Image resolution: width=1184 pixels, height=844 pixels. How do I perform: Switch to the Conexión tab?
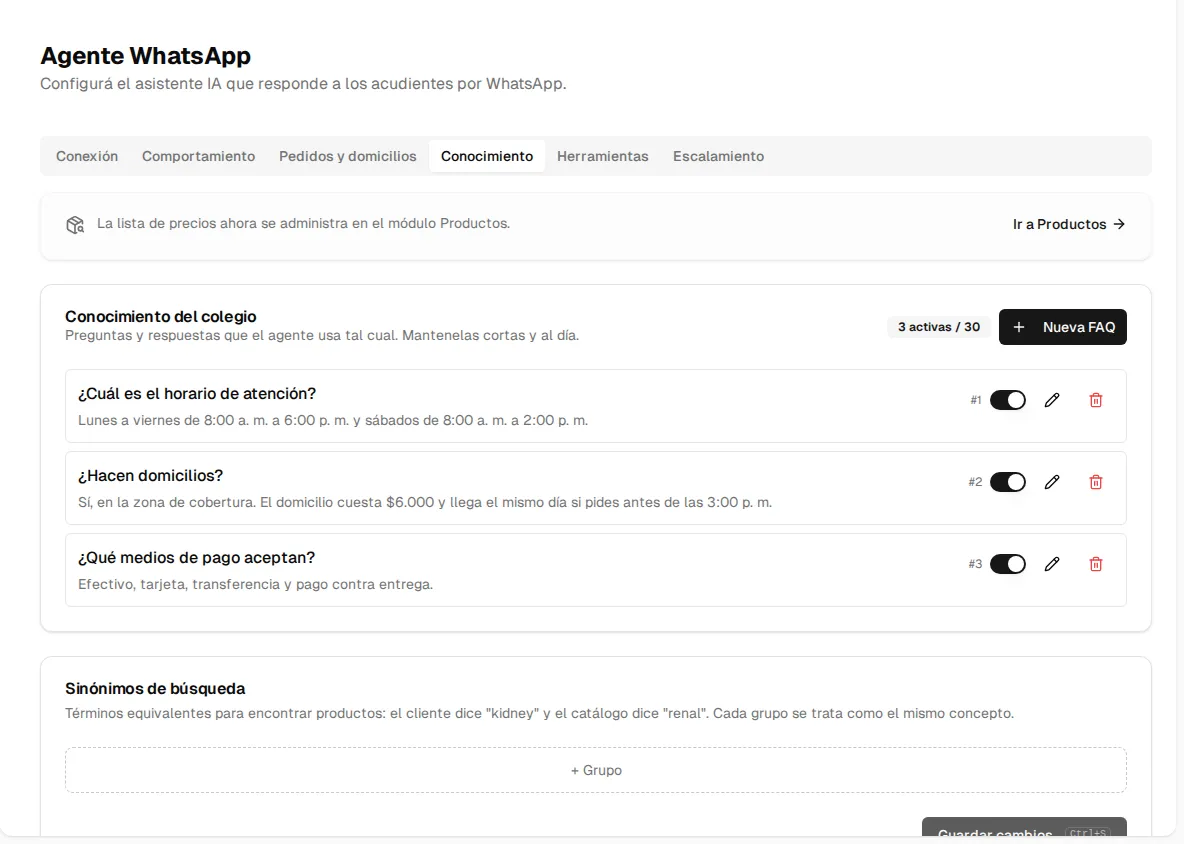point(87,156)
